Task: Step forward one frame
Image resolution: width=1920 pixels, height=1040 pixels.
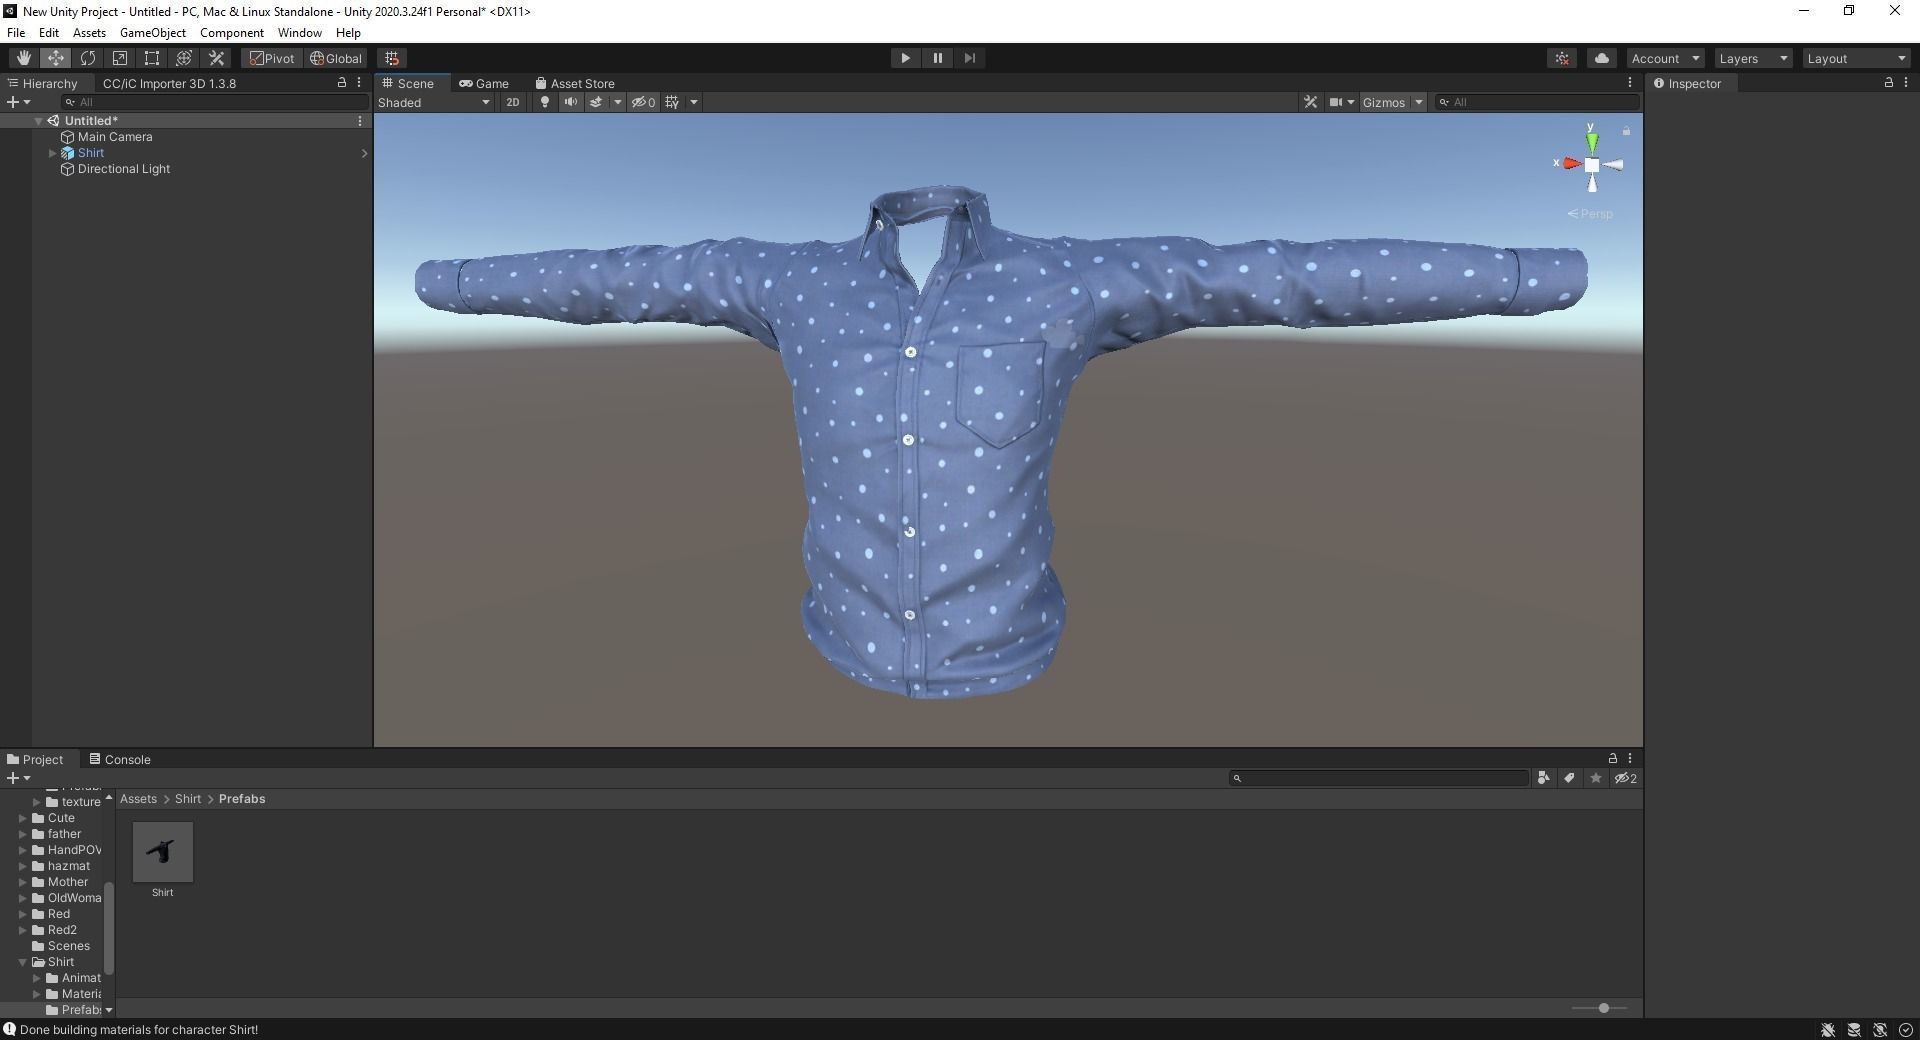Action: click(x=969, y=58)
